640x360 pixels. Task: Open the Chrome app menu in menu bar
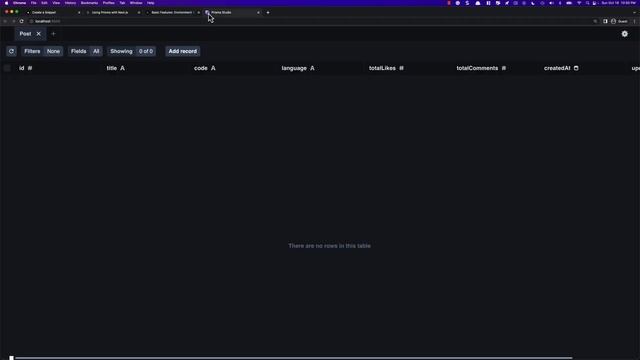(x=19, y=3)
